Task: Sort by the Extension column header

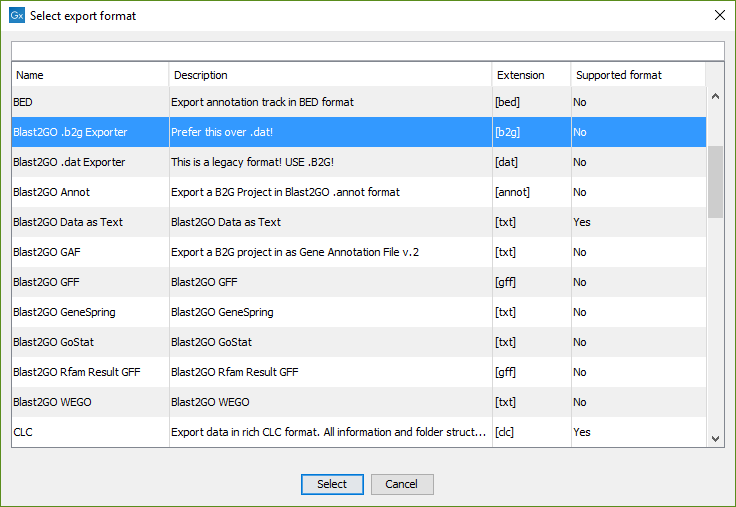Action: pyautogui.click(x=531, y=75)
